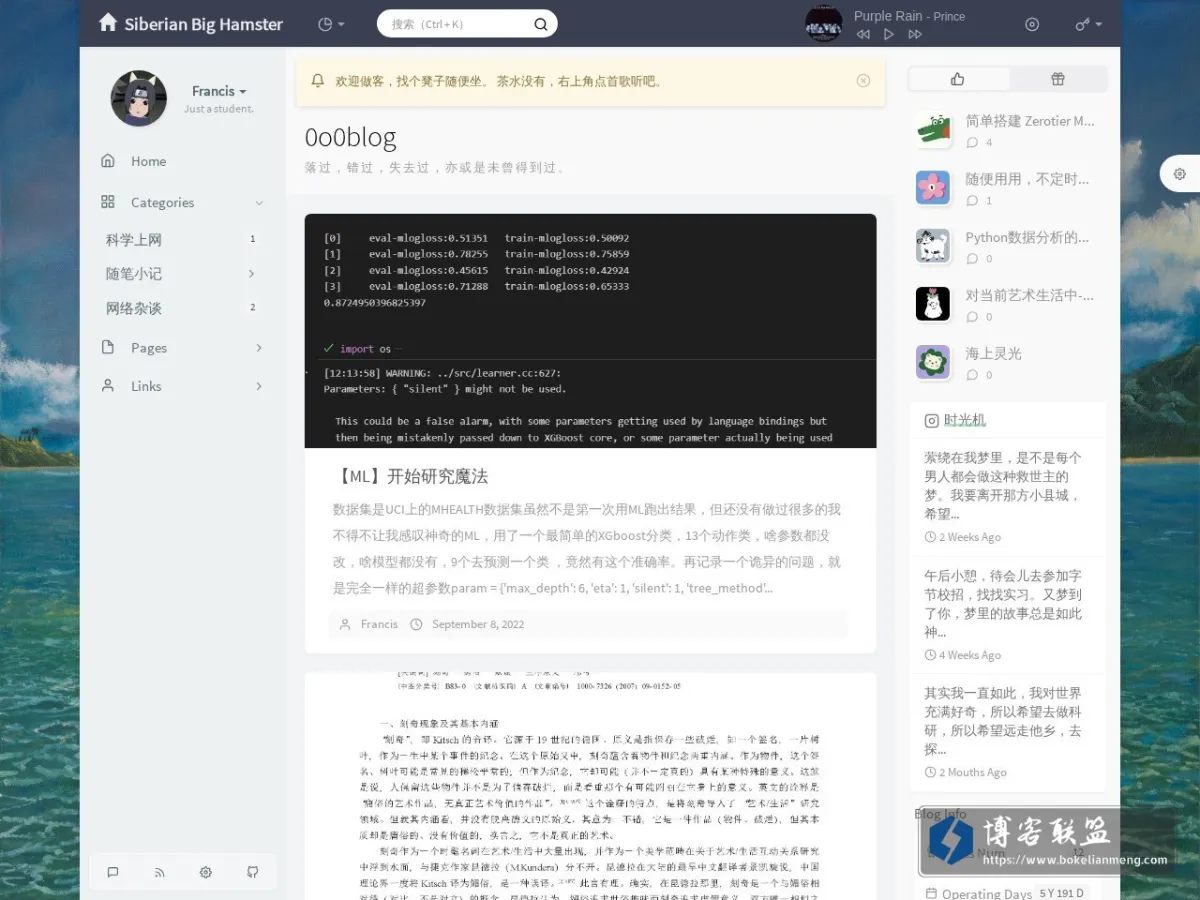
Task: Expand the 随笔小记 chevron
Action: tap(251, 274)
